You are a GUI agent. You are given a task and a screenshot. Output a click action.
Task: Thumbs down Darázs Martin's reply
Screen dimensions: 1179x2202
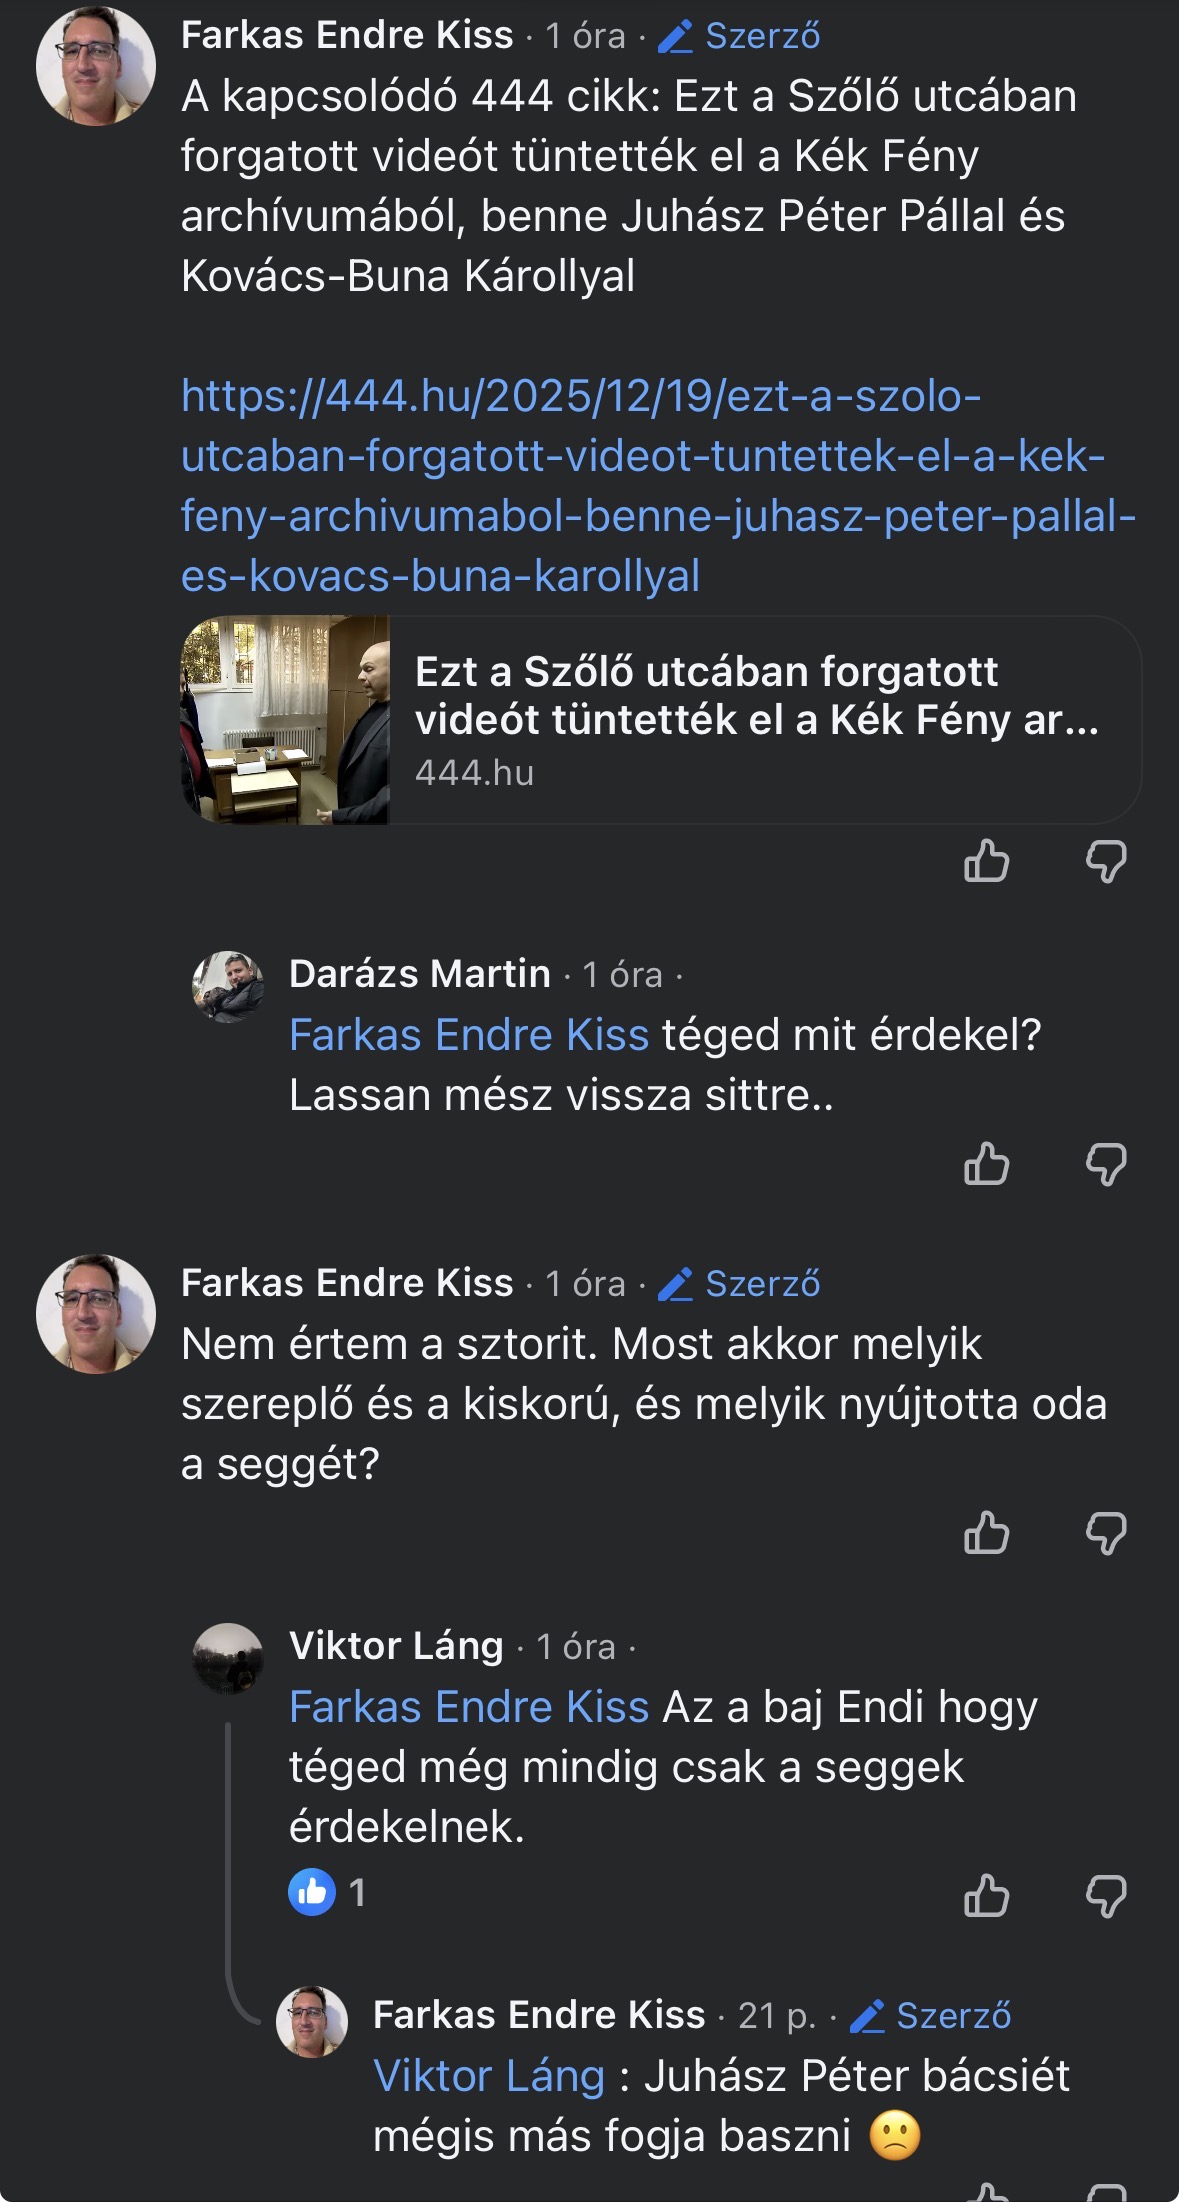coord(1106,1164)
